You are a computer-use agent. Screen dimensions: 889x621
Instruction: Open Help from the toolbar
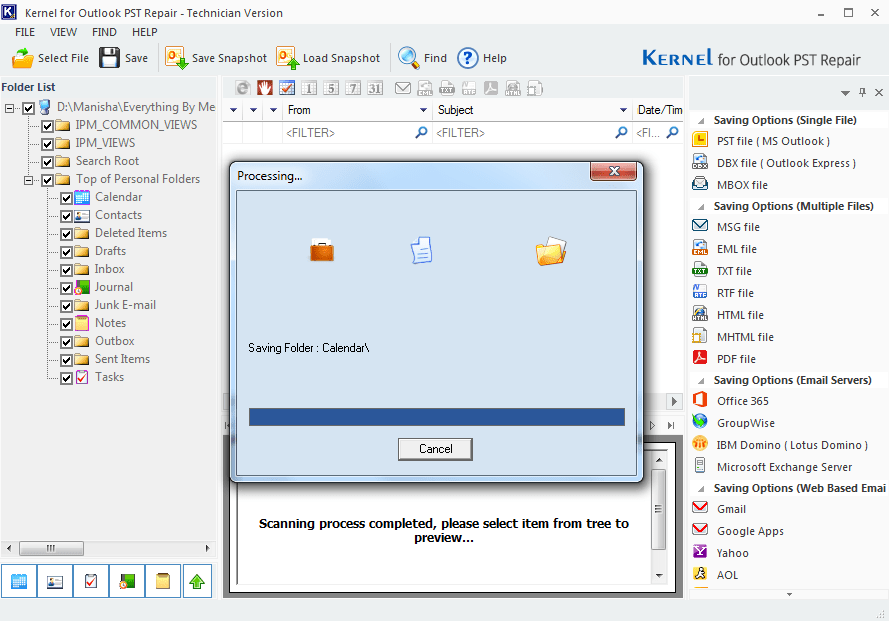click(x=468, y=58)
